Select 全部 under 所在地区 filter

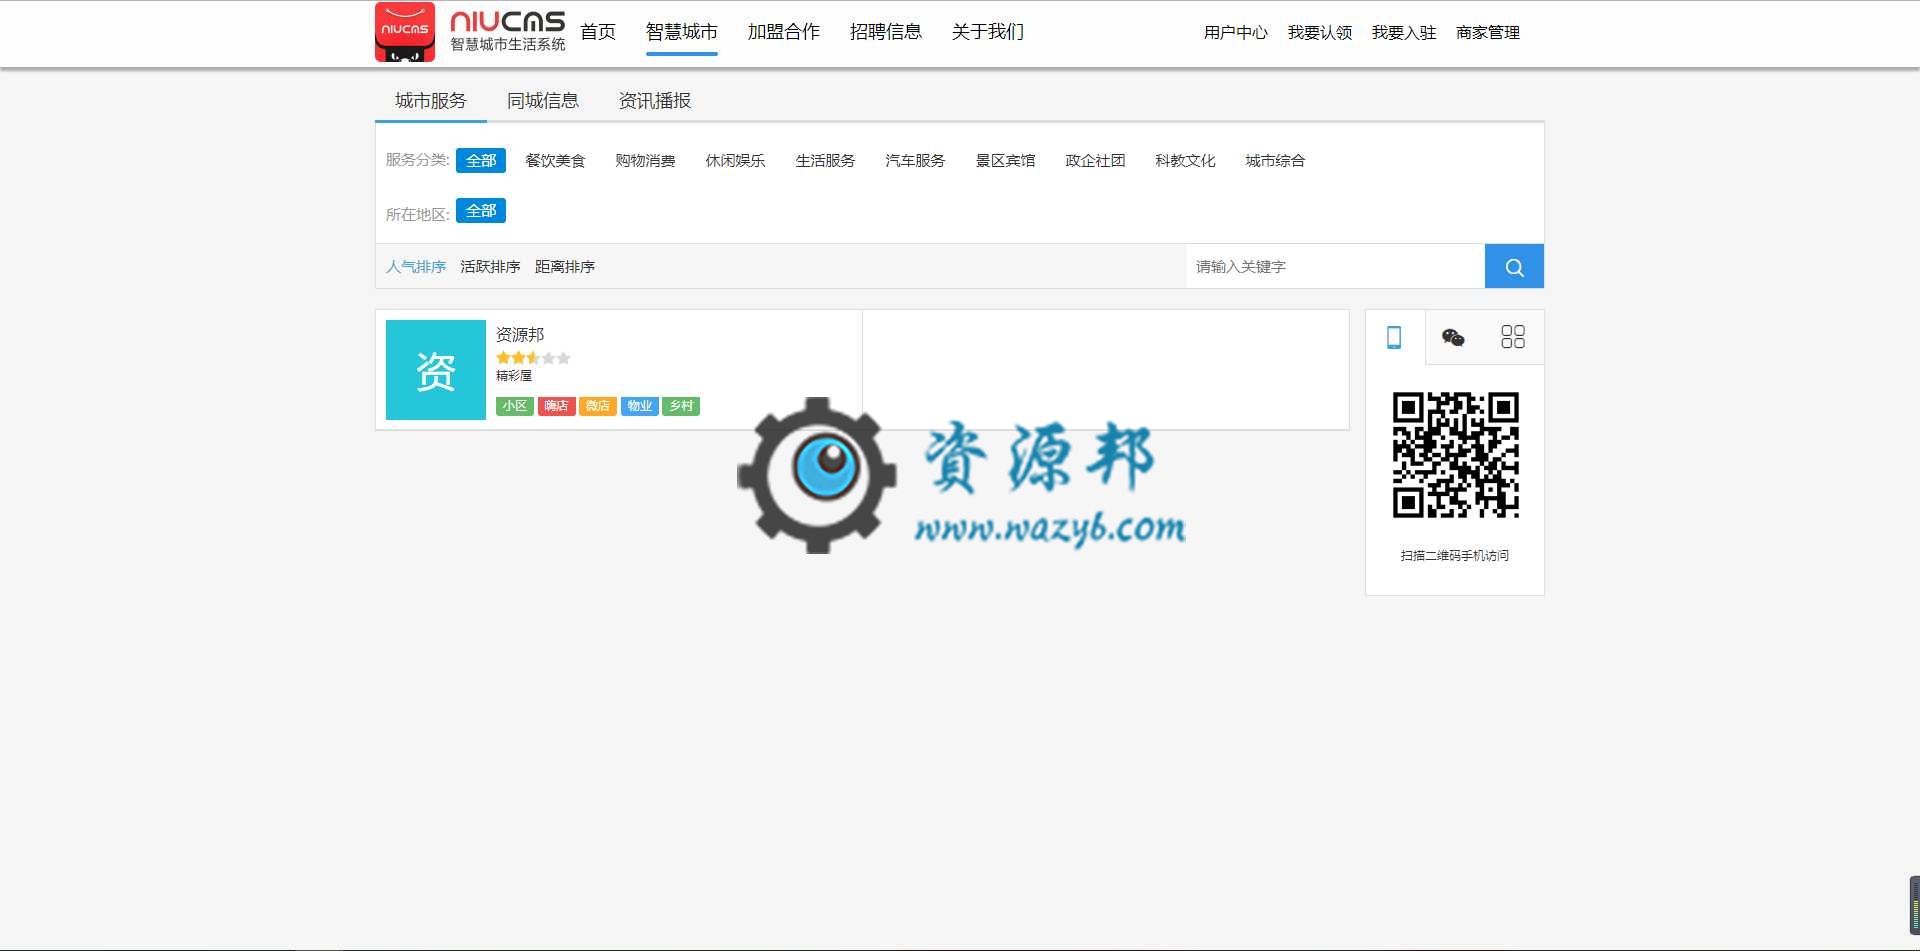pyautogui.click(x=480, y=210)
